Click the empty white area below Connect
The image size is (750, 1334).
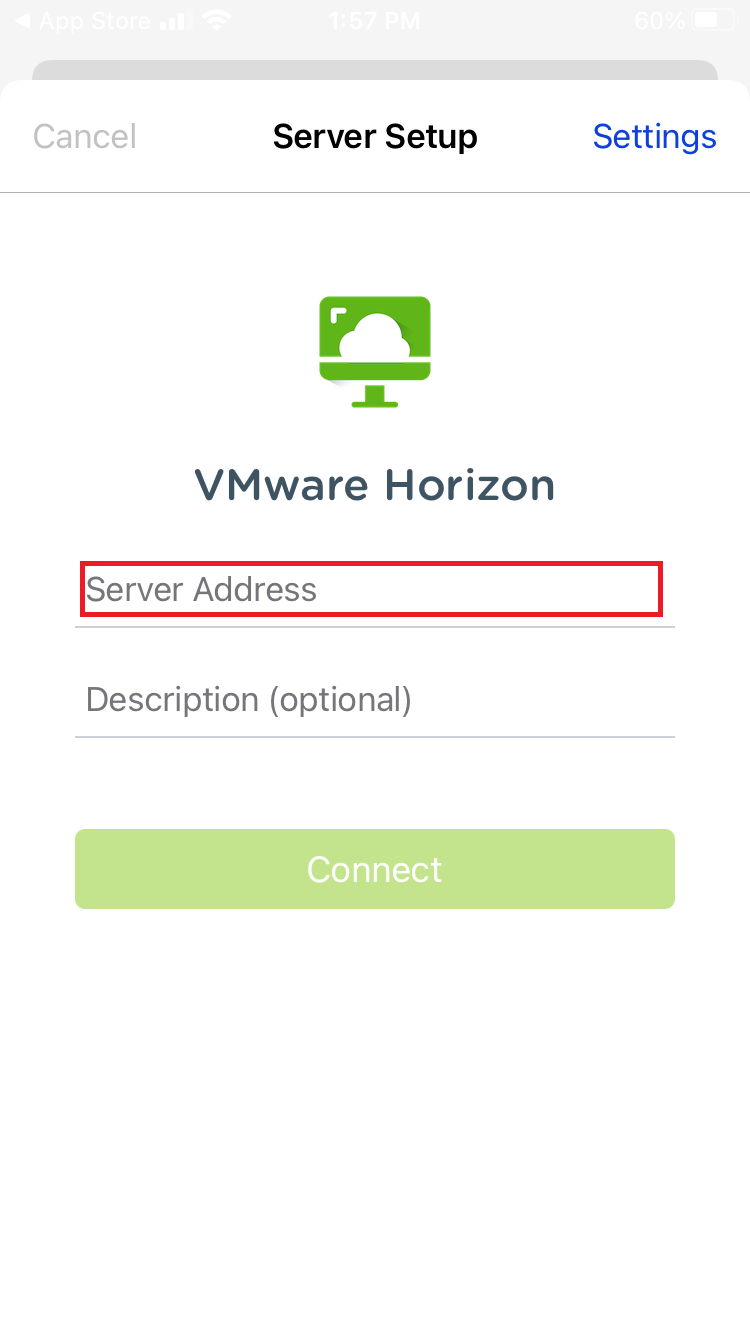(x=375, y=1120)
